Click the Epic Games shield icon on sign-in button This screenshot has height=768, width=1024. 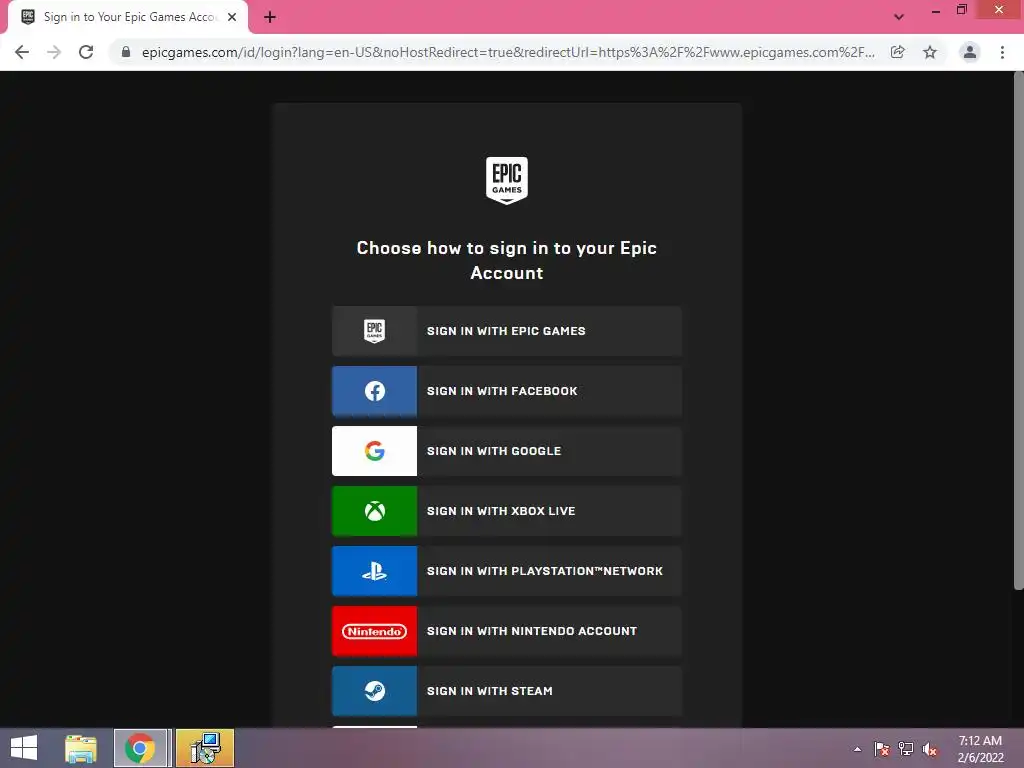[x=374, y=331]
